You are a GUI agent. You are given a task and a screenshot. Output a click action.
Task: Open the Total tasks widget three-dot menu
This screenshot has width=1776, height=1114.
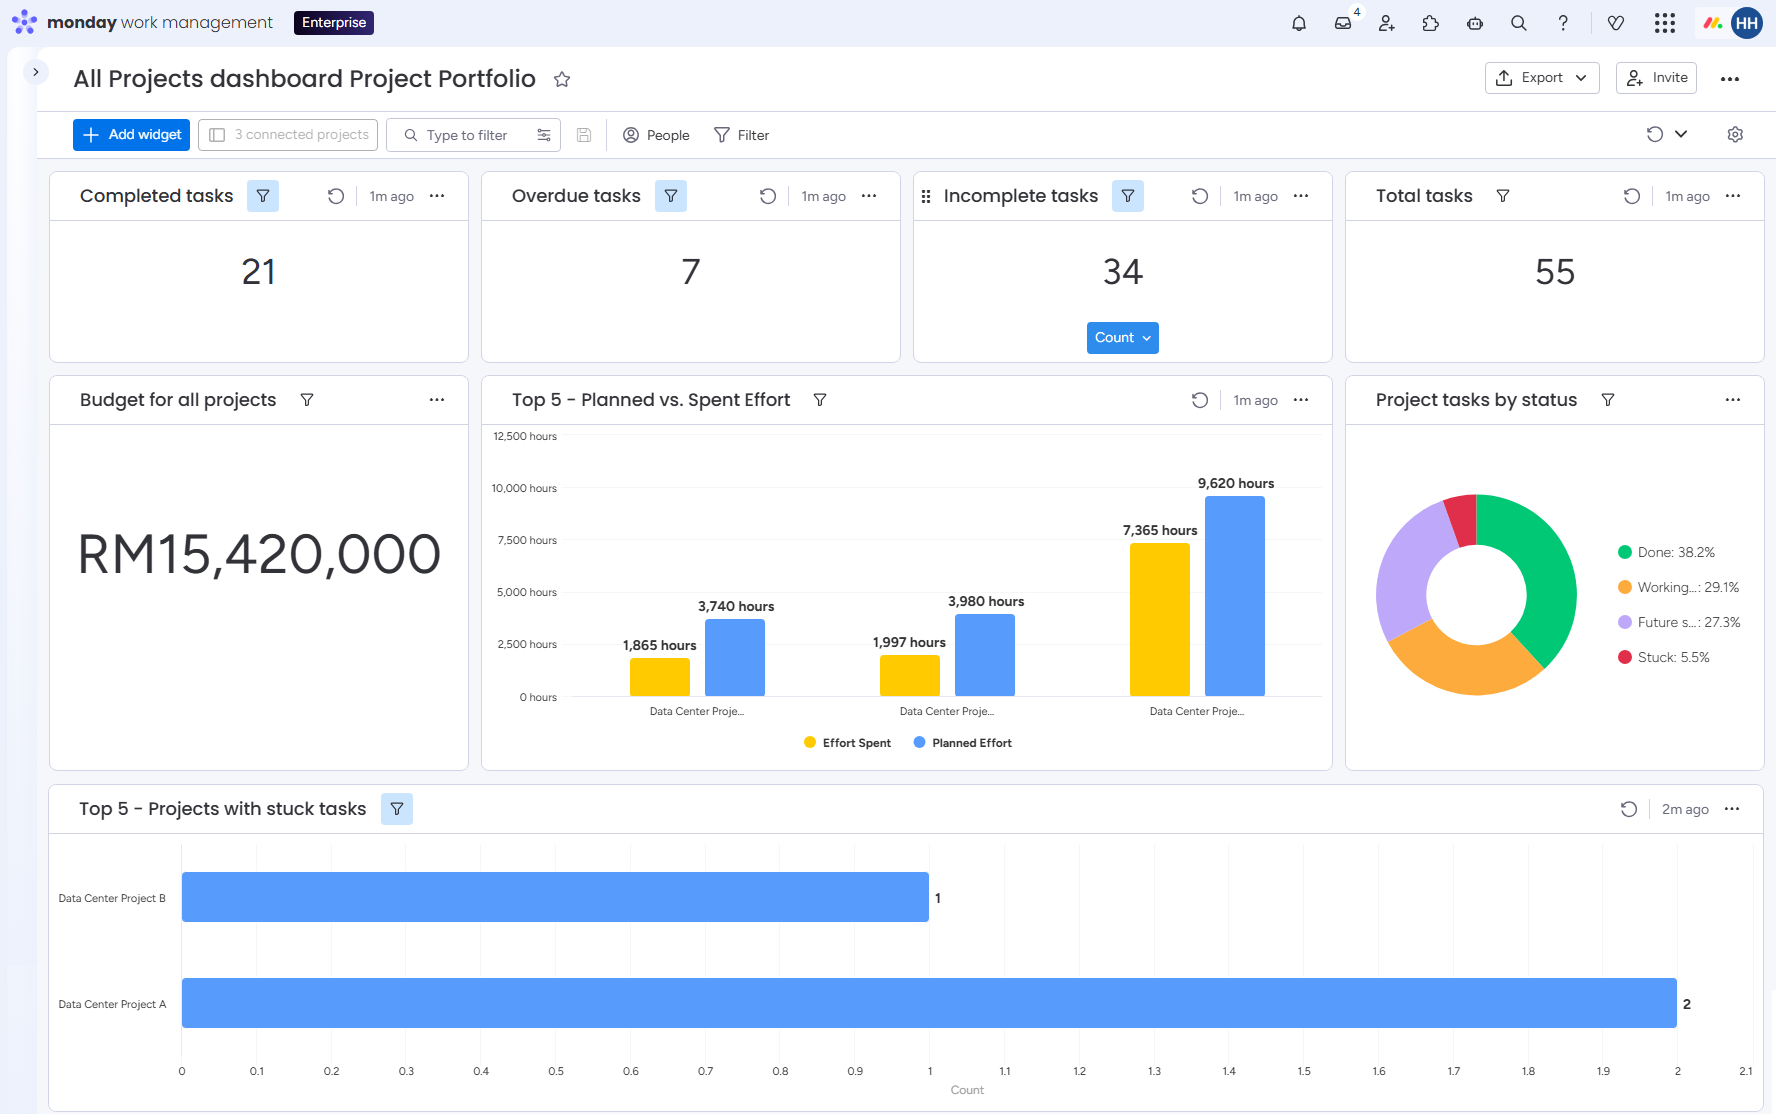pyautogui.click(x=1733, y=196)
